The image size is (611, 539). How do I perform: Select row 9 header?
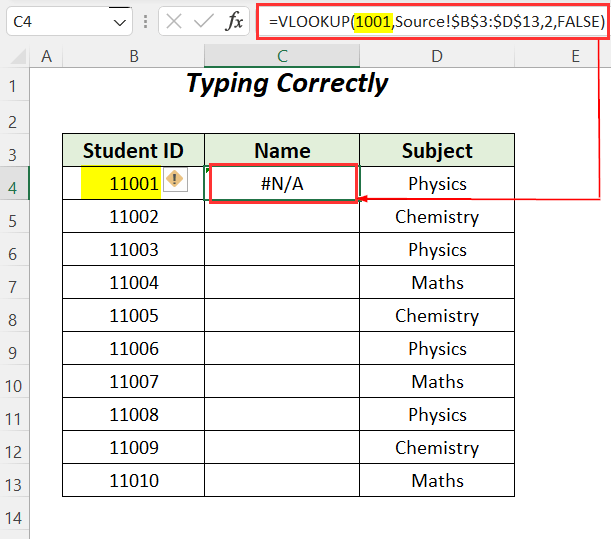pyautogui.click(x=14, y=348)
